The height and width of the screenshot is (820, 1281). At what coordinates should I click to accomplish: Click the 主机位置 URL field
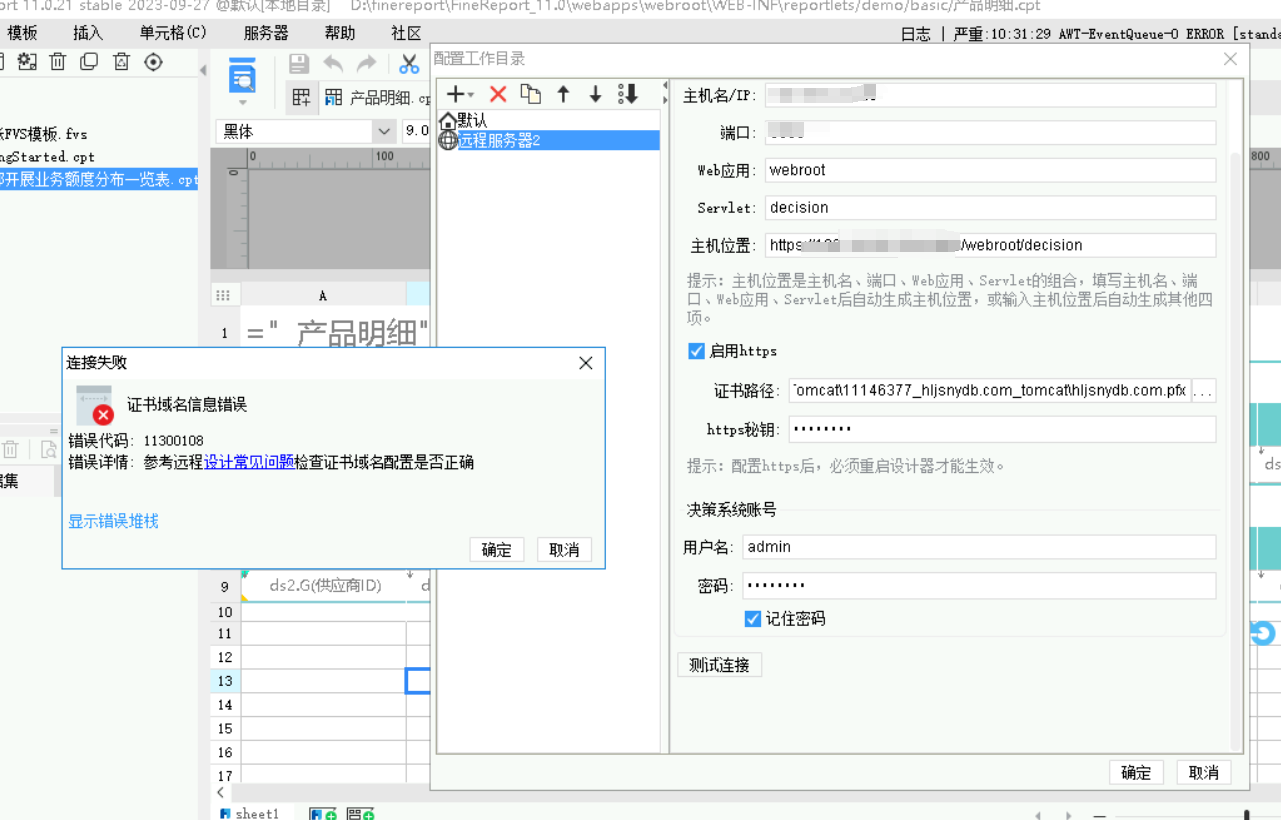click(990, 245)
